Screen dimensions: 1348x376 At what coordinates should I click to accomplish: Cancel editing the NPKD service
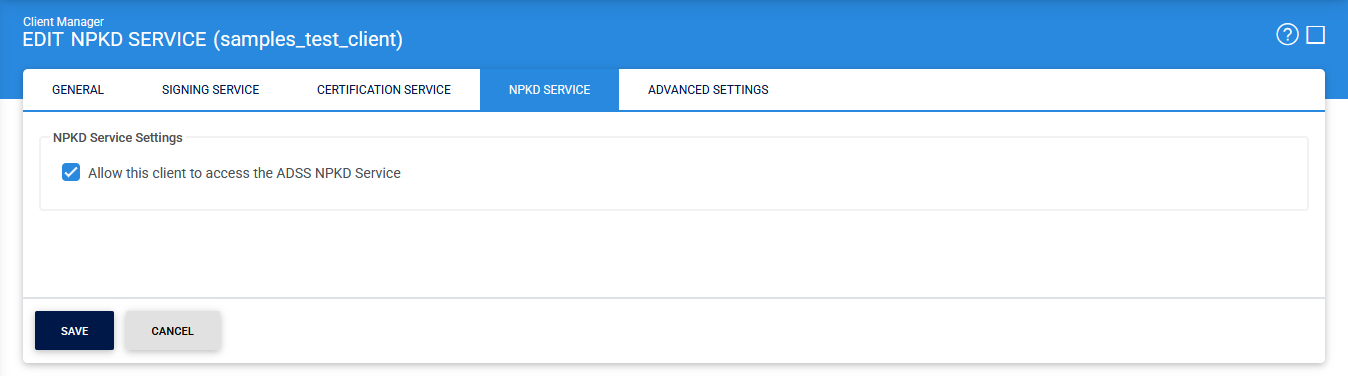coord(172,331)
